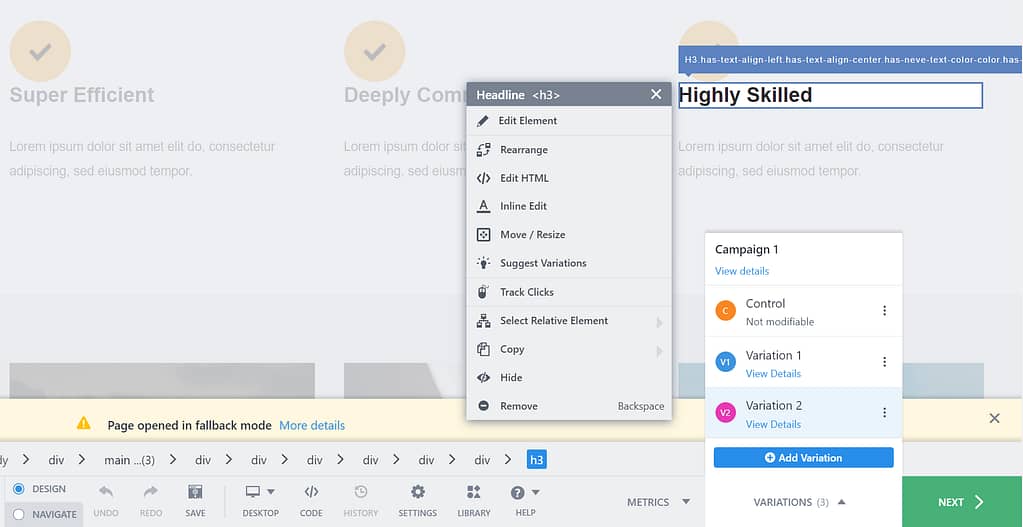Screen dimensions: 1023x527
Task: Click the Control variation name
Action: coord(765,303)
